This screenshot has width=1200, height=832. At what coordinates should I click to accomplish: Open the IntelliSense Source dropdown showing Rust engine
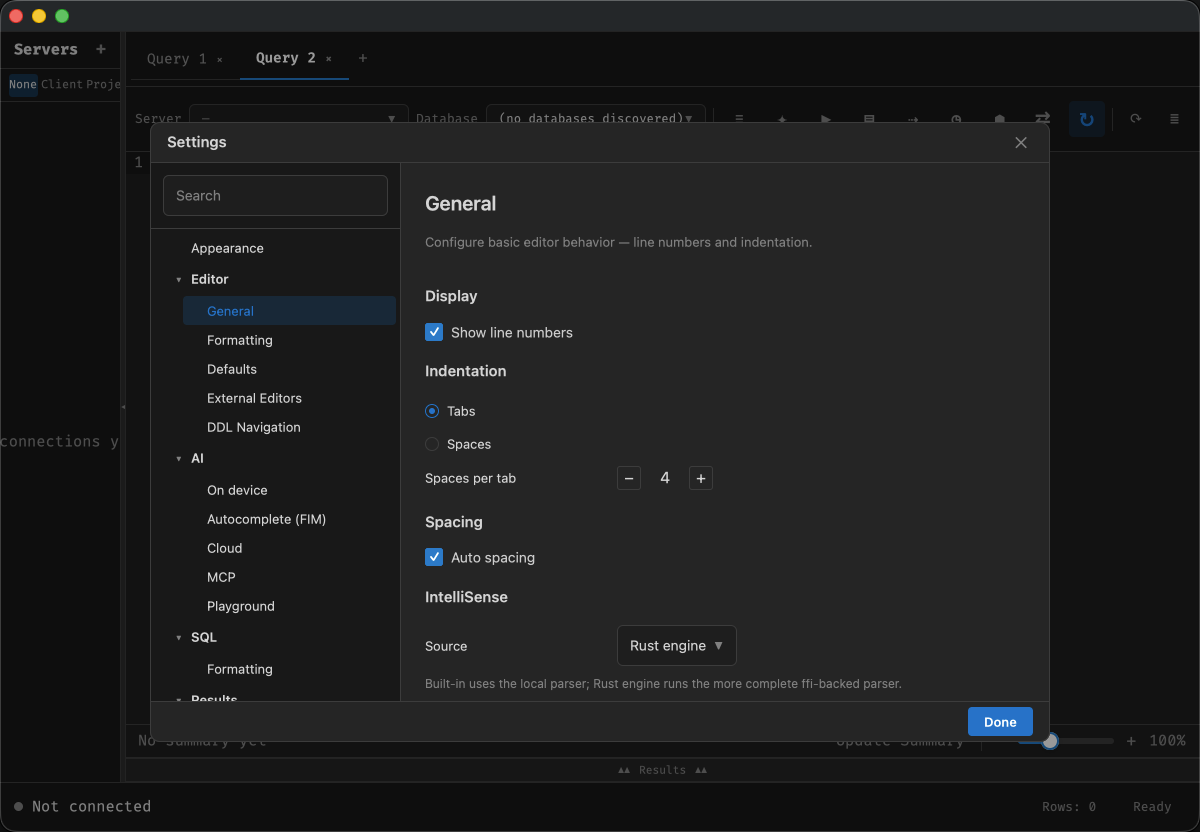pos(677,646)
